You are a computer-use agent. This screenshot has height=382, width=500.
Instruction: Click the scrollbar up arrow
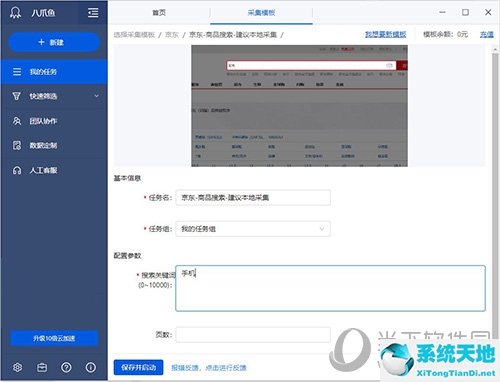coord(495,50)
